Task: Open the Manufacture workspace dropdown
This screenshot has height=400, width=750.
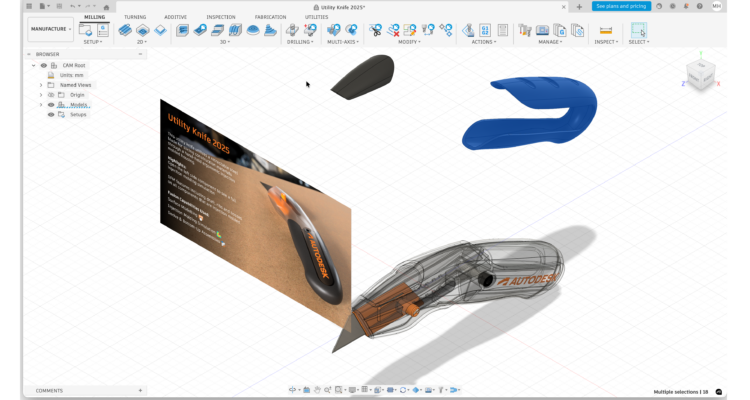Action: pos(51,29)
